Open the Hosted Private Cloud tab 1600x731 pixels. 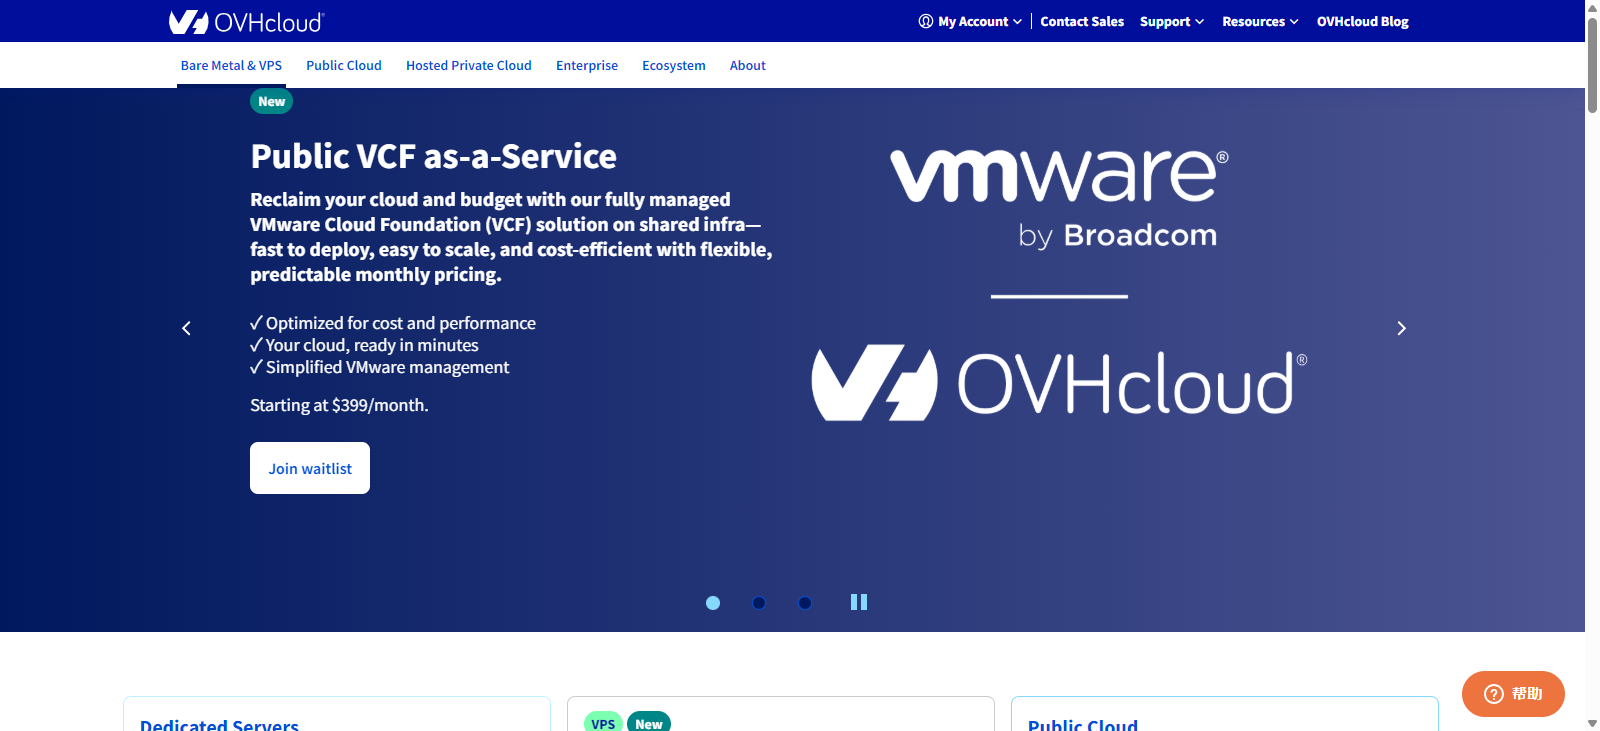(x=469, y=66)
